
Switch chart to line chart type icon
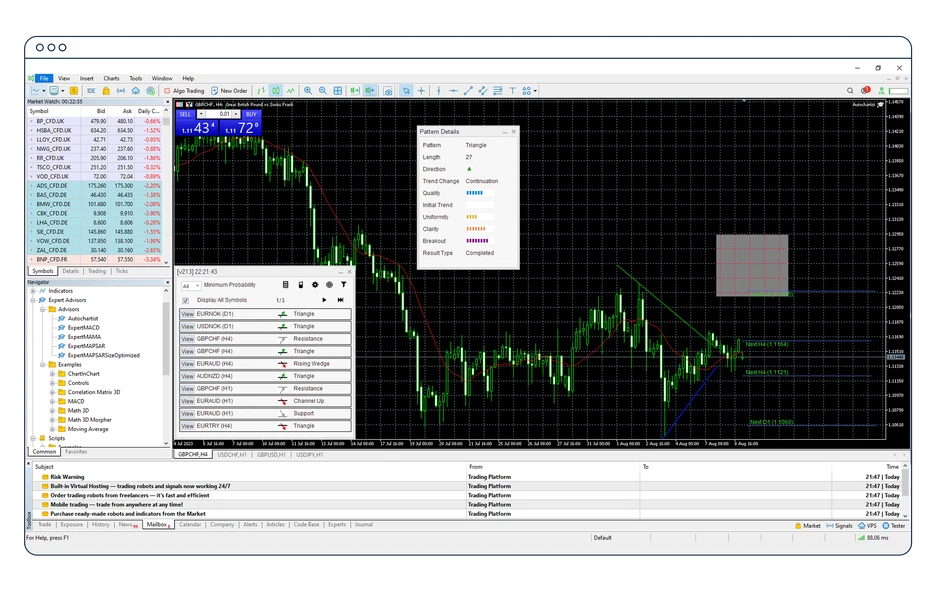tap(291, 91)
